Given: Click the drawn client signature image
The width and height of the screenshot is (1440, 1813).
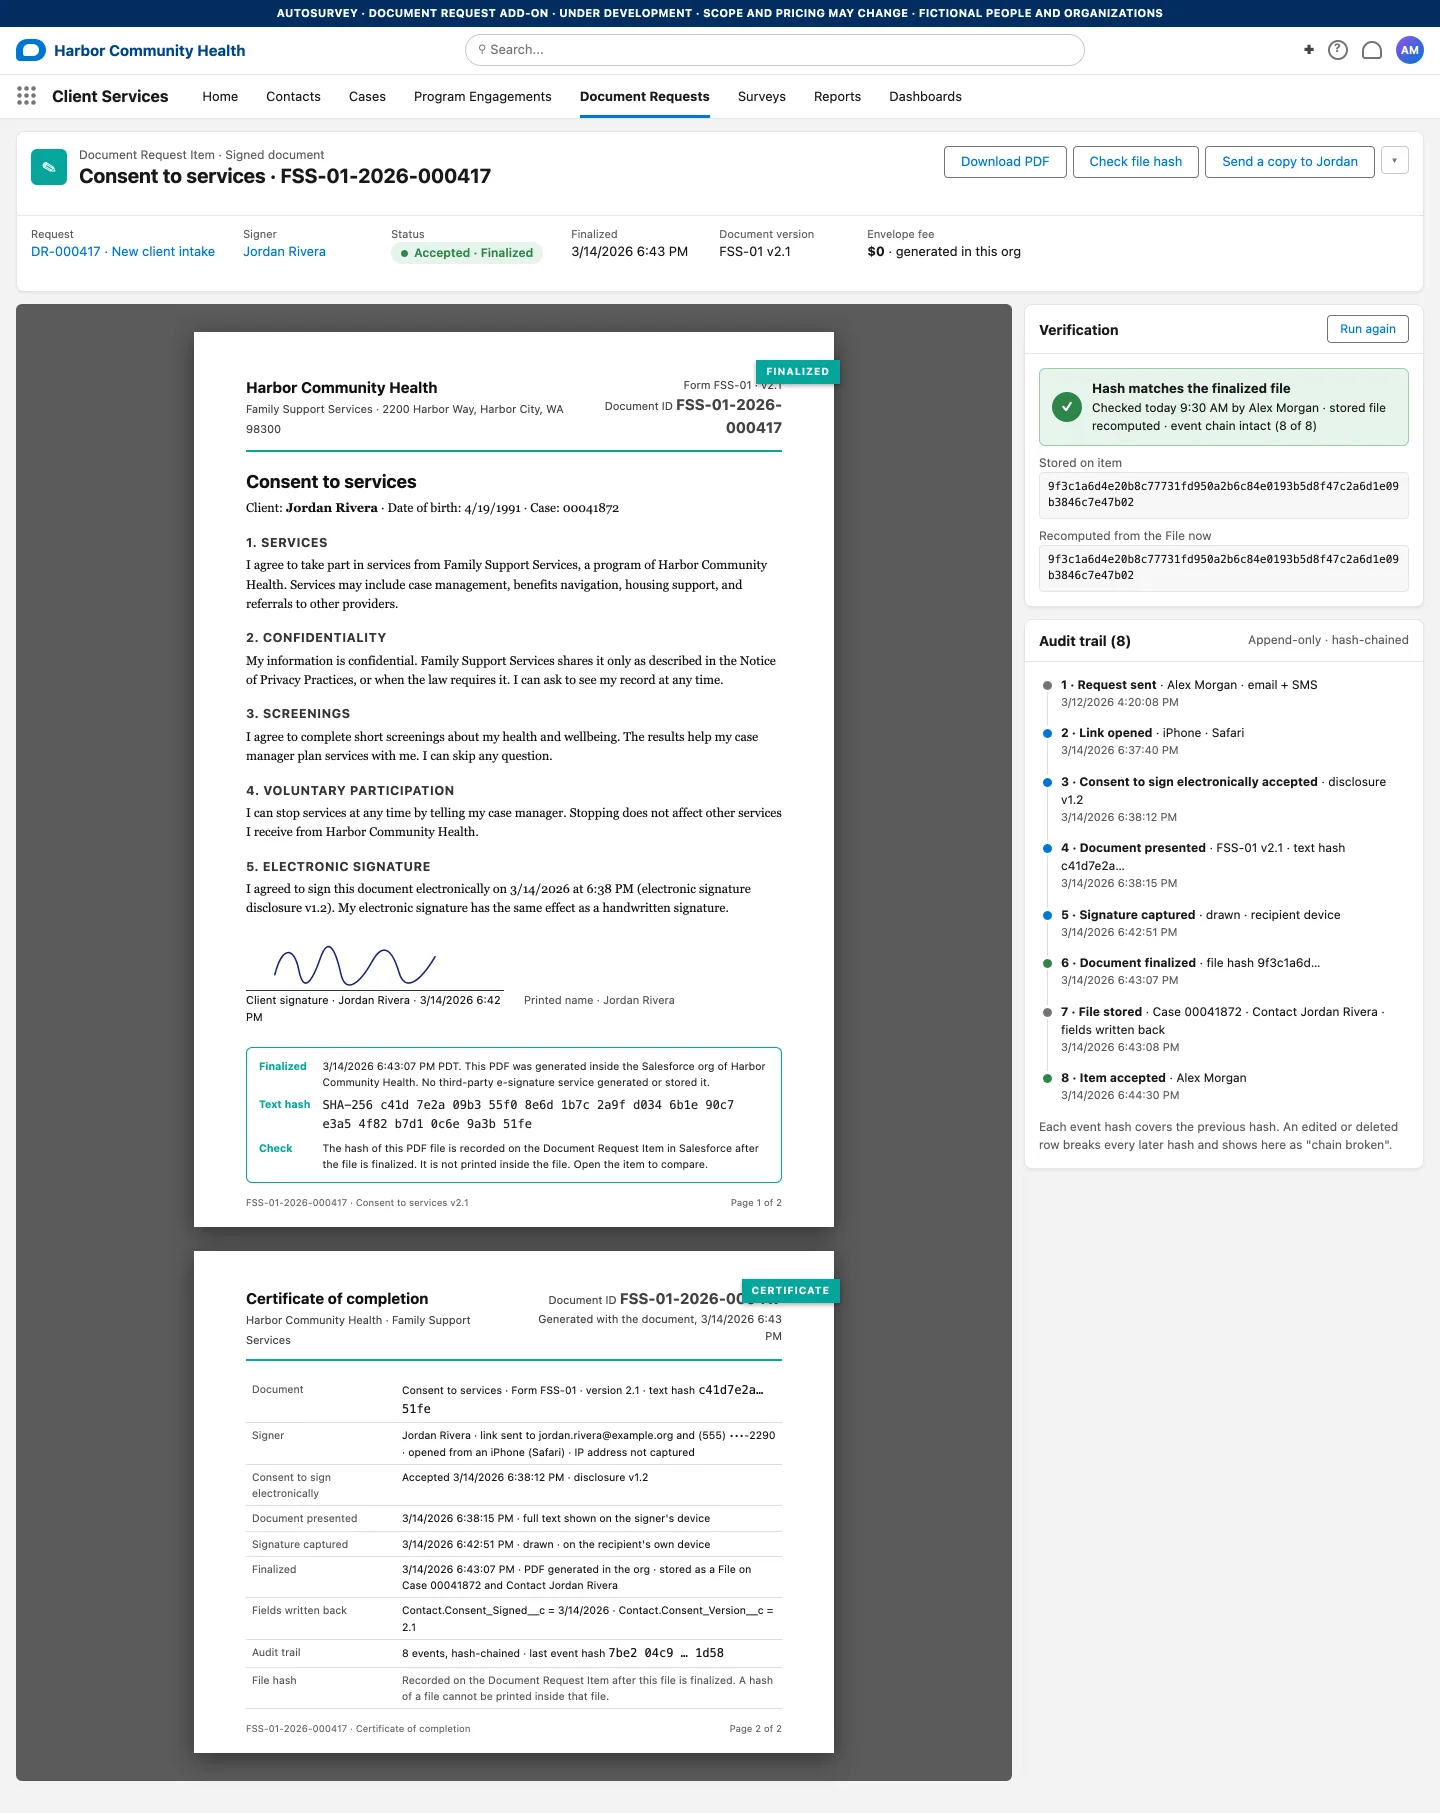Looking at the screenshot, I should coord(355,966).
